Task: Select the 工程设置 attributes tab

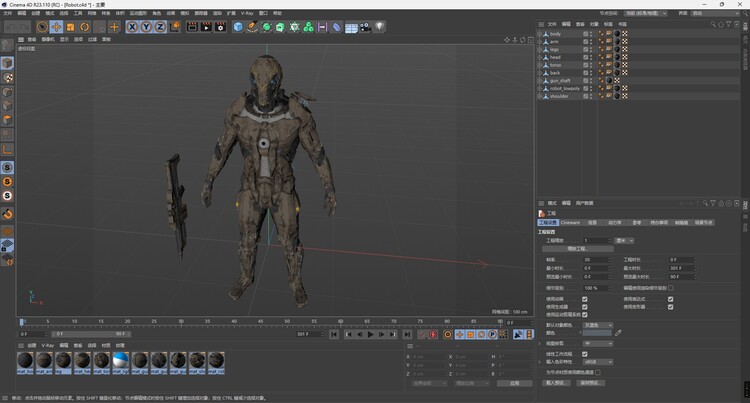Action: pyautogui.click(x=548, y=222)
